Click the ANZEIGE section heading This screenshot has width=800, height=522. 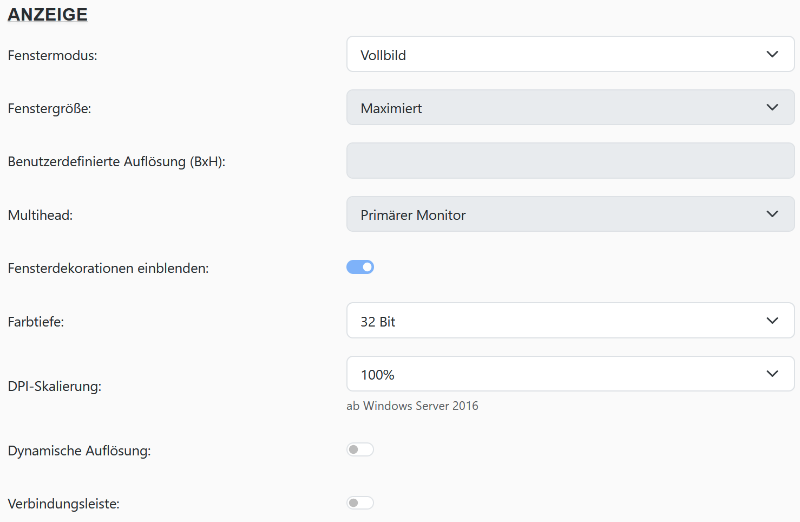click(47, 15)
